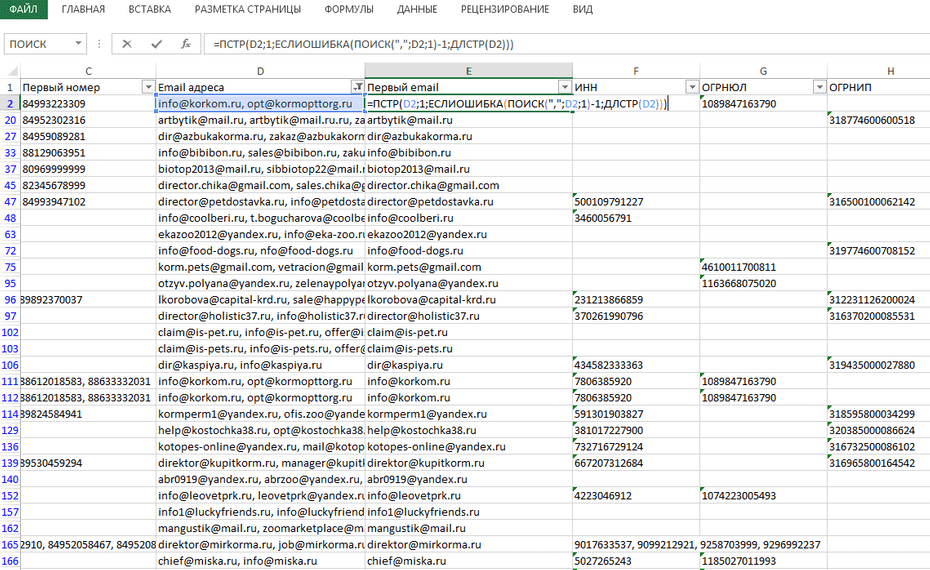Click ОГРНЮЛ cell 4610011700811

(x=763, y=267)
